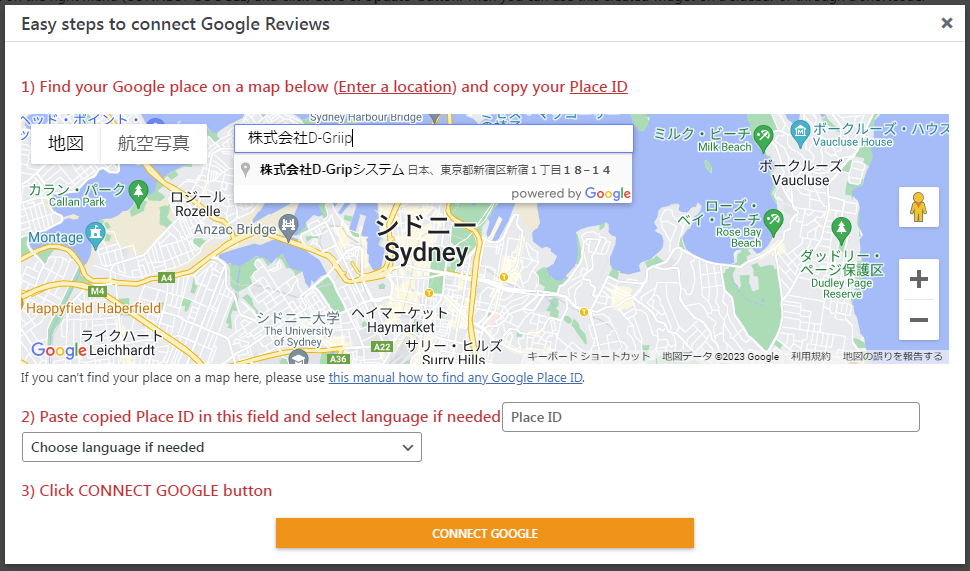Zoom in the map with plus button

[919, 280]
